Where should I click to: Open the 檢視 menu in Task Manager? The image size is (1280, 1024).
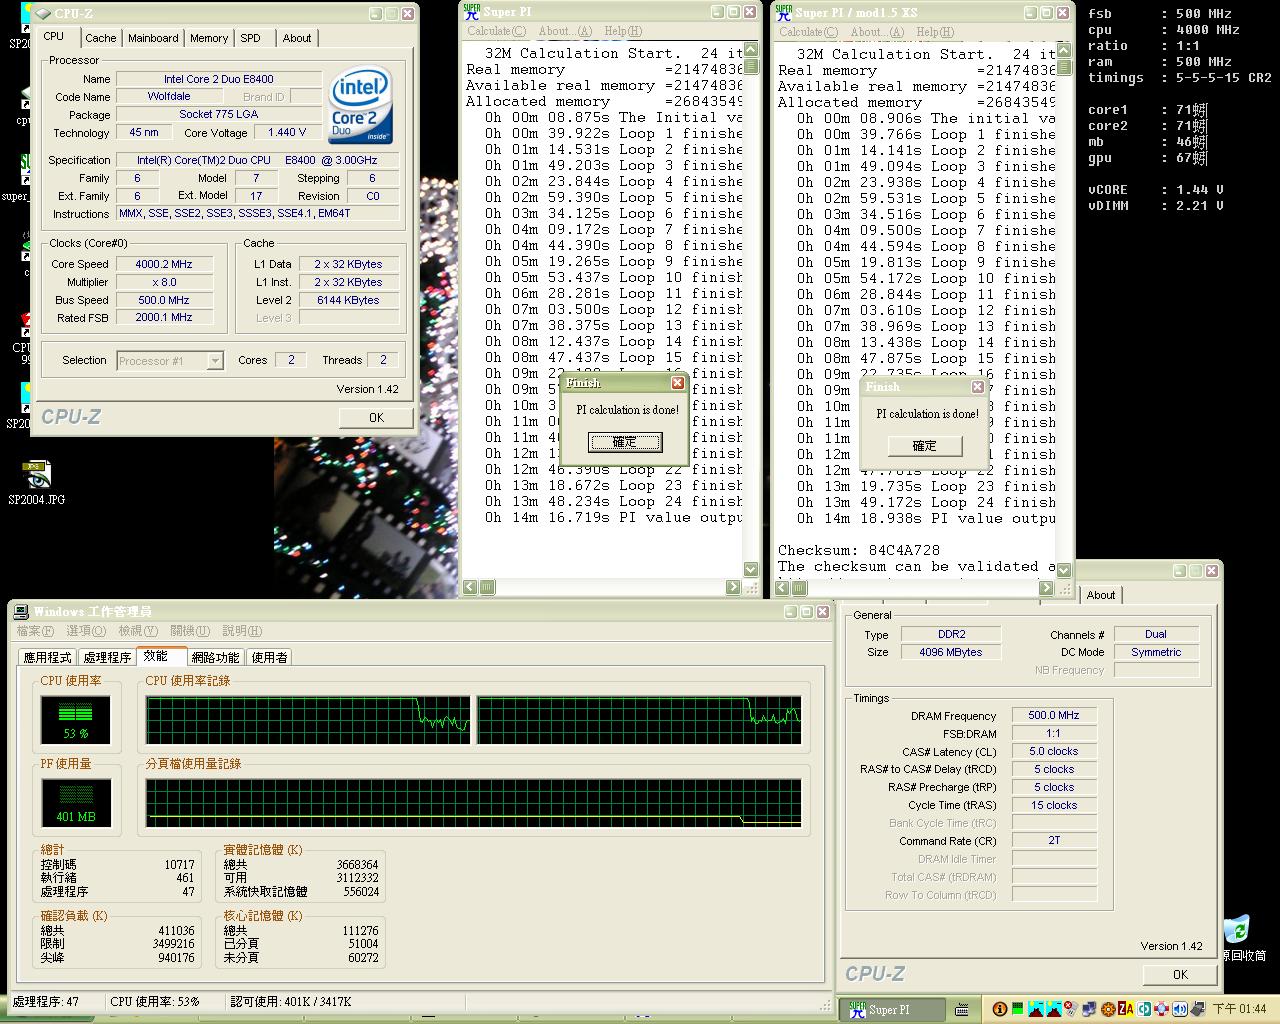138,631
